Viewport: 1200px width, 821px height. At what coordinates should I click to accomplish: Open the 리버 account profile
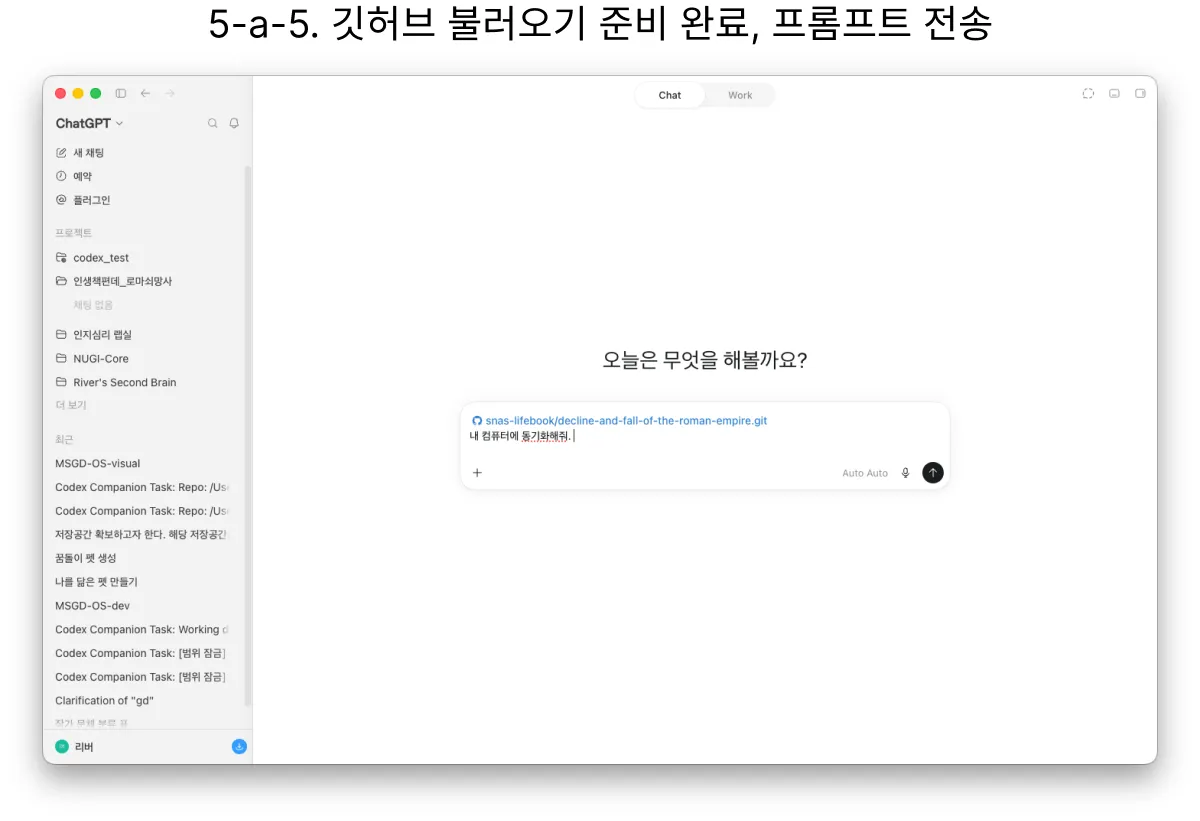coord(75,747)
